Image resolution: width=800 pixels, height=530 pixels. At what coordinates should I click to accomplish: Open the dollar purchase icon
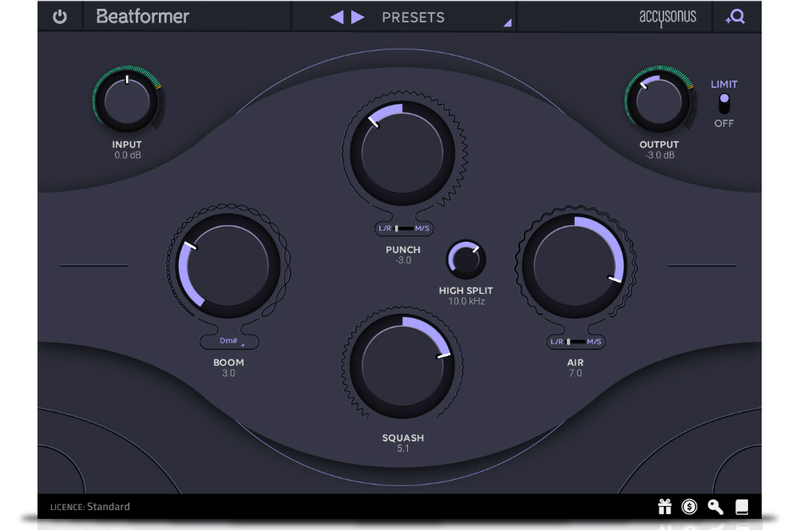coord(689,507)
